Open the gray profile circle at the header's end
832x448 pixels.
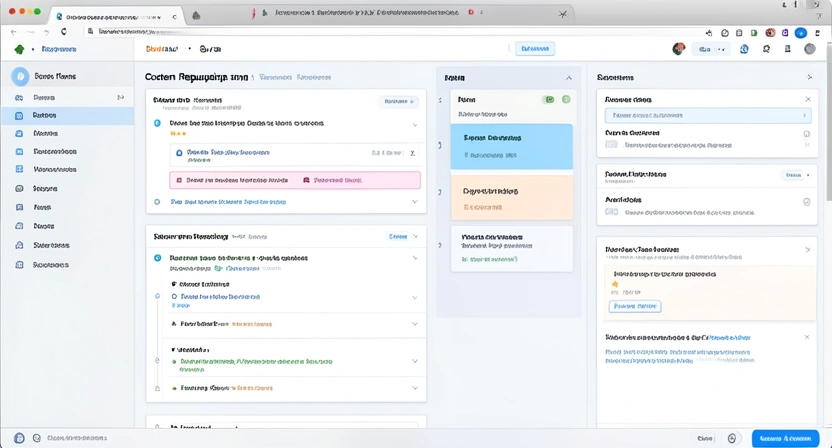pyautogui.click(x=810, y=49)
